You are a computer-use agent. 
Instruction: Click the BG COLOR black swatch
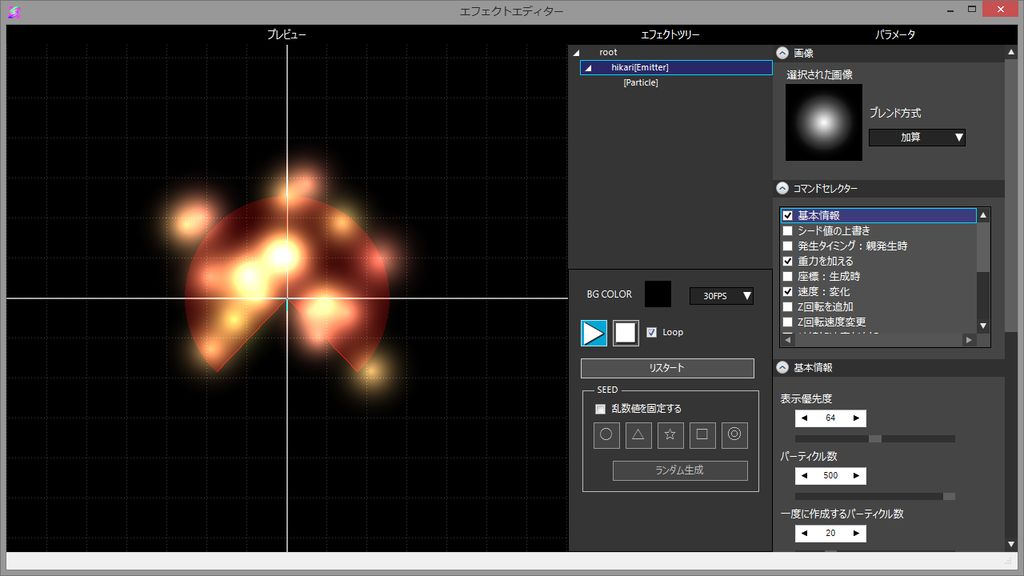point(658,294)
